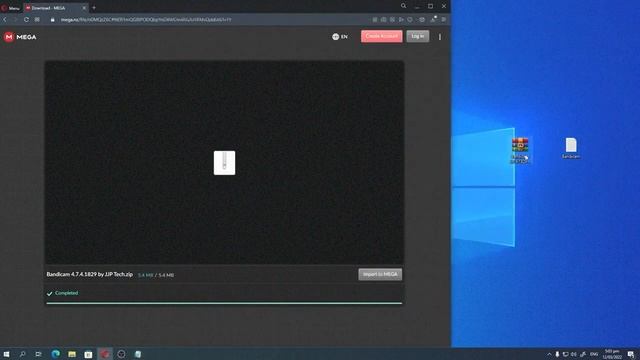The image size is (640, 360).
Task: Open Windows notification center
Action: 631,354
